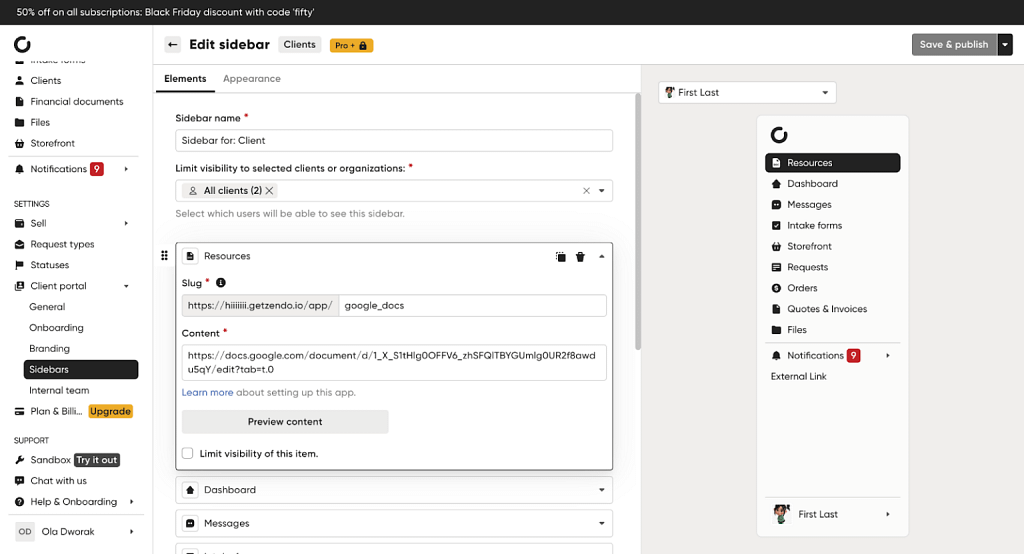Click the Pro+ lock badge
The width and height of the screenshot is (1024, 554).
pos(351,45)
